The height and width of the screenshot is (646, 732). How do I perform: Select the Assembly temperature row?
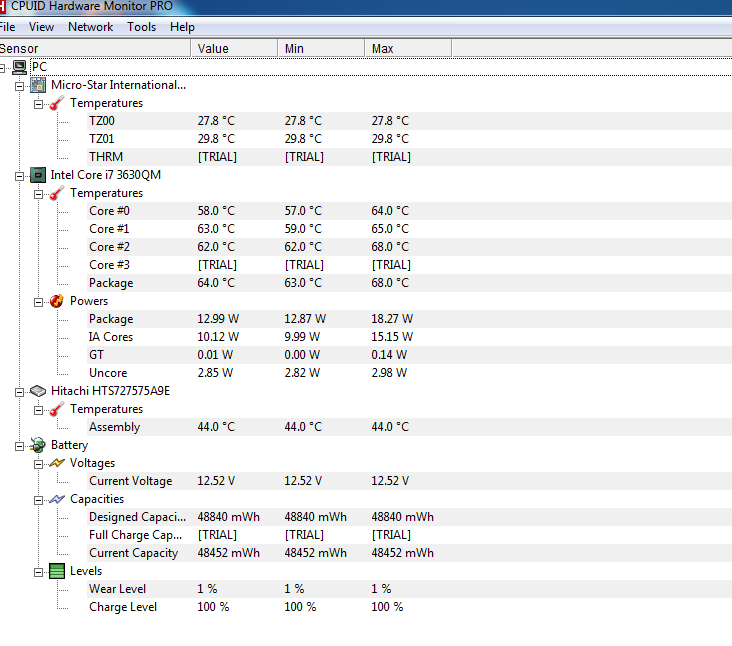(409, 427)
